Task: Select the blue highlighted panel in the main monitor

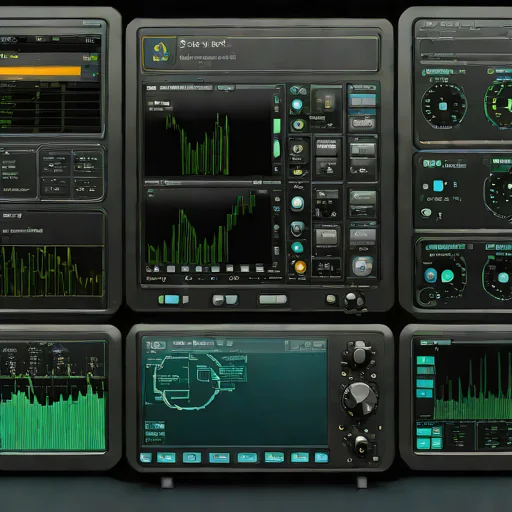Action: click(x=362, y=100)
